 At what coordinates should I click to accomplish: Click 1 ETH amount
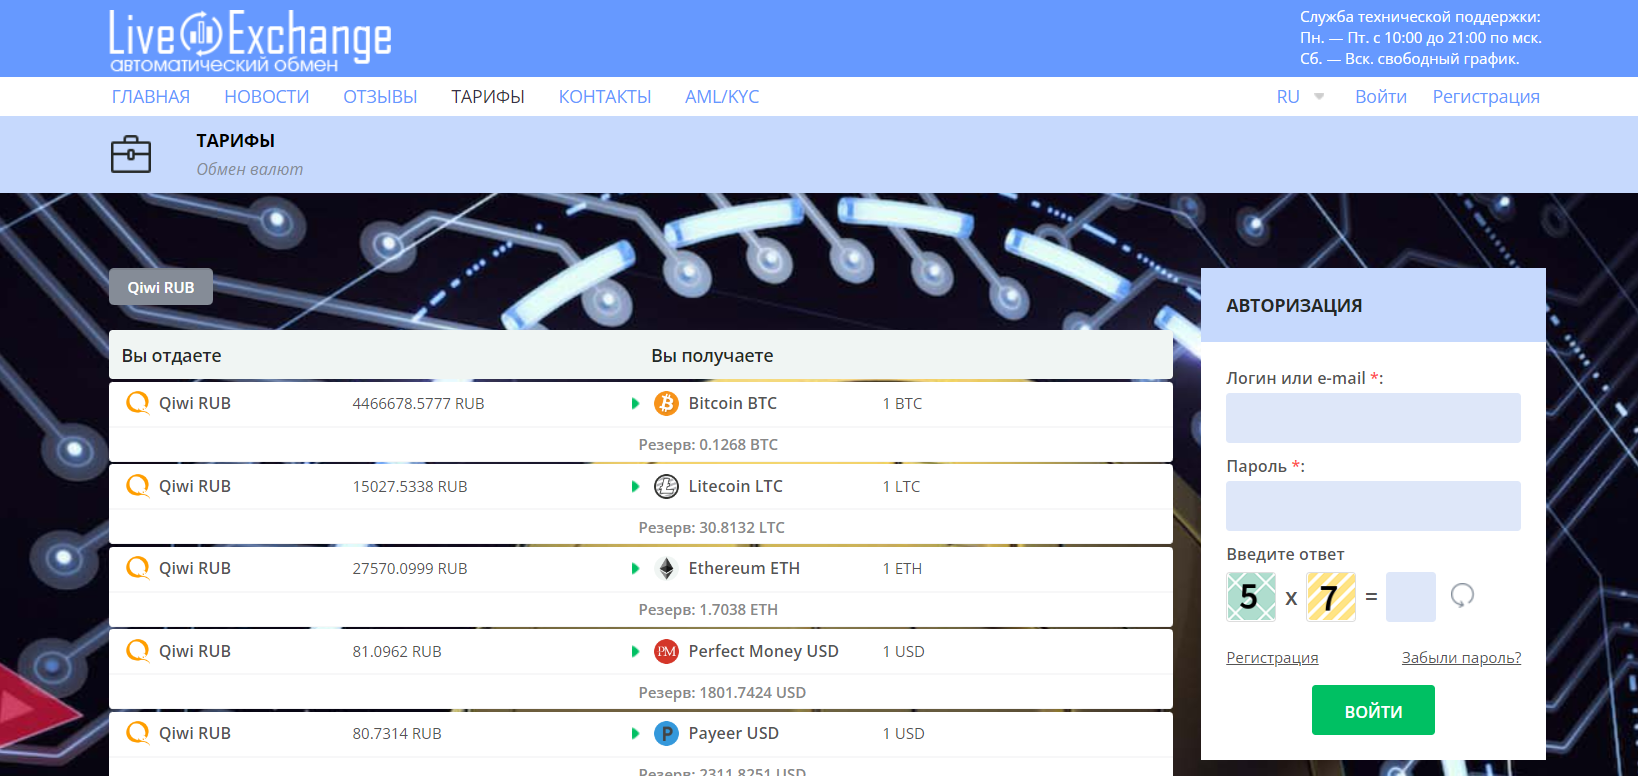point(902,569)
